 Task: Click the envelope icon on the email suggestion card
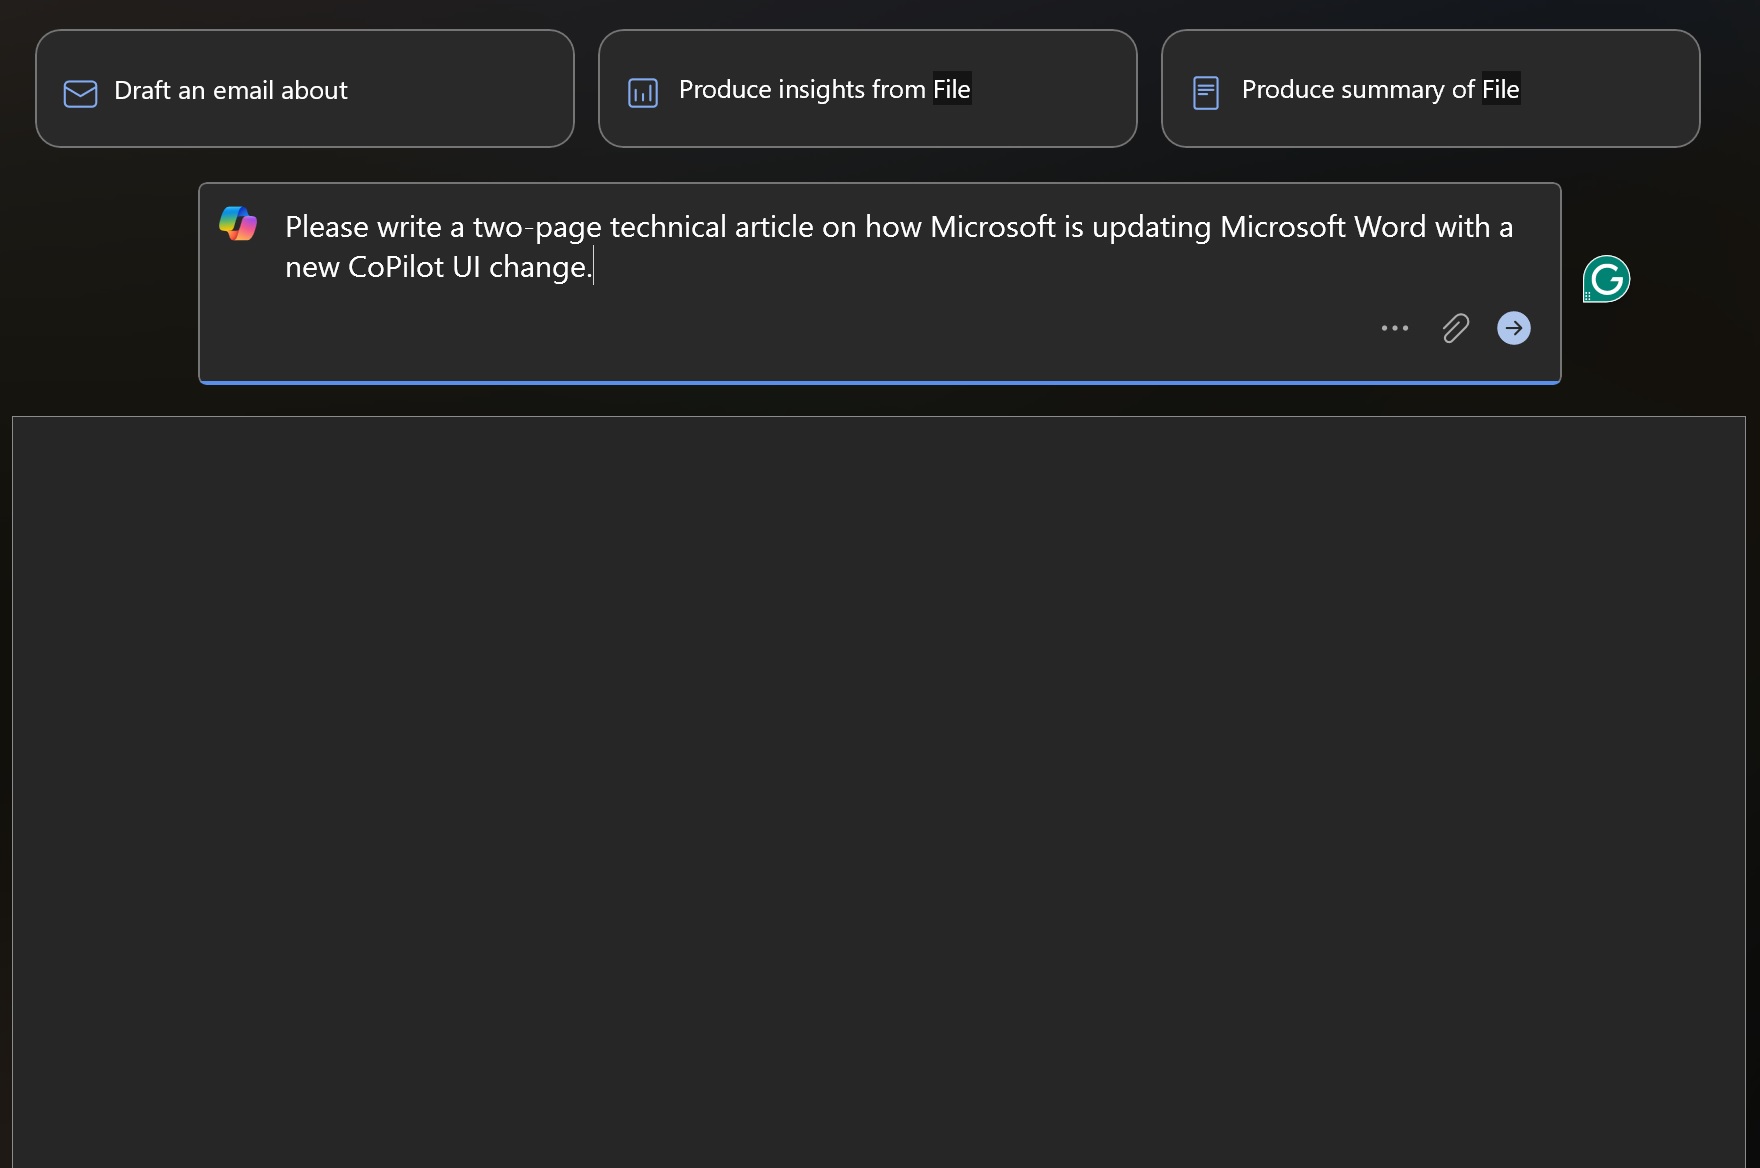point(79,92)
